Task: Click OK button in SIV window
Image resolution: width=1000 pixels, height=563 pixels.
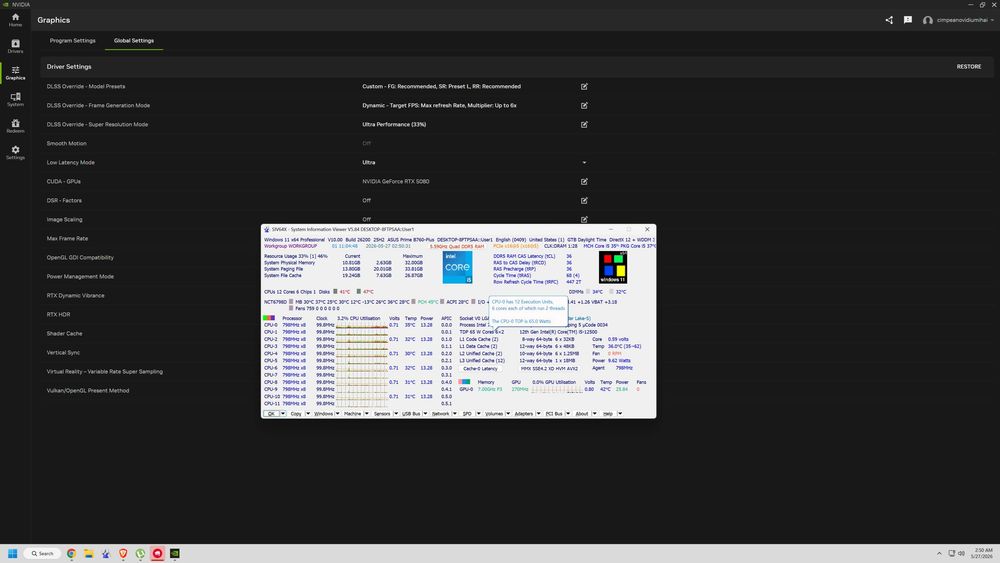Action: point(271,414)
